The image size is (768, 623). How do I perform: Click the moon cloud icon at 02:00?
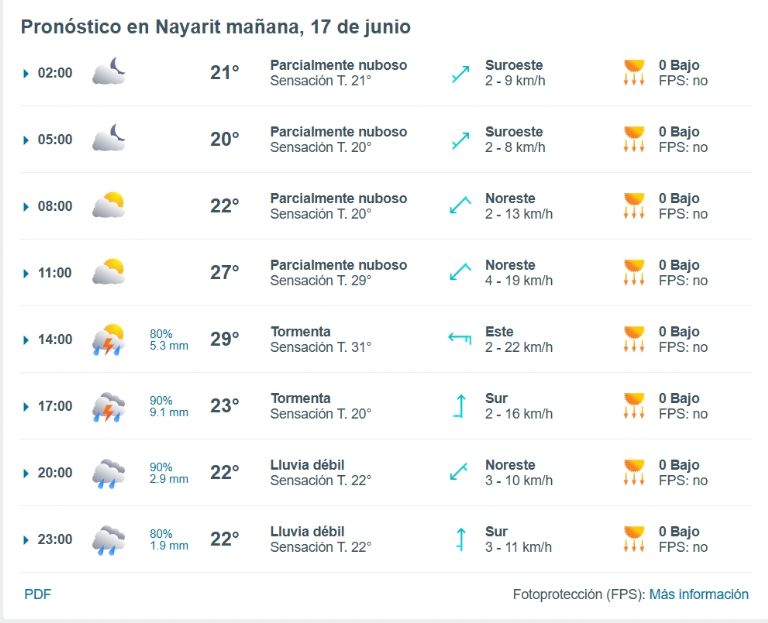point(109,71)
